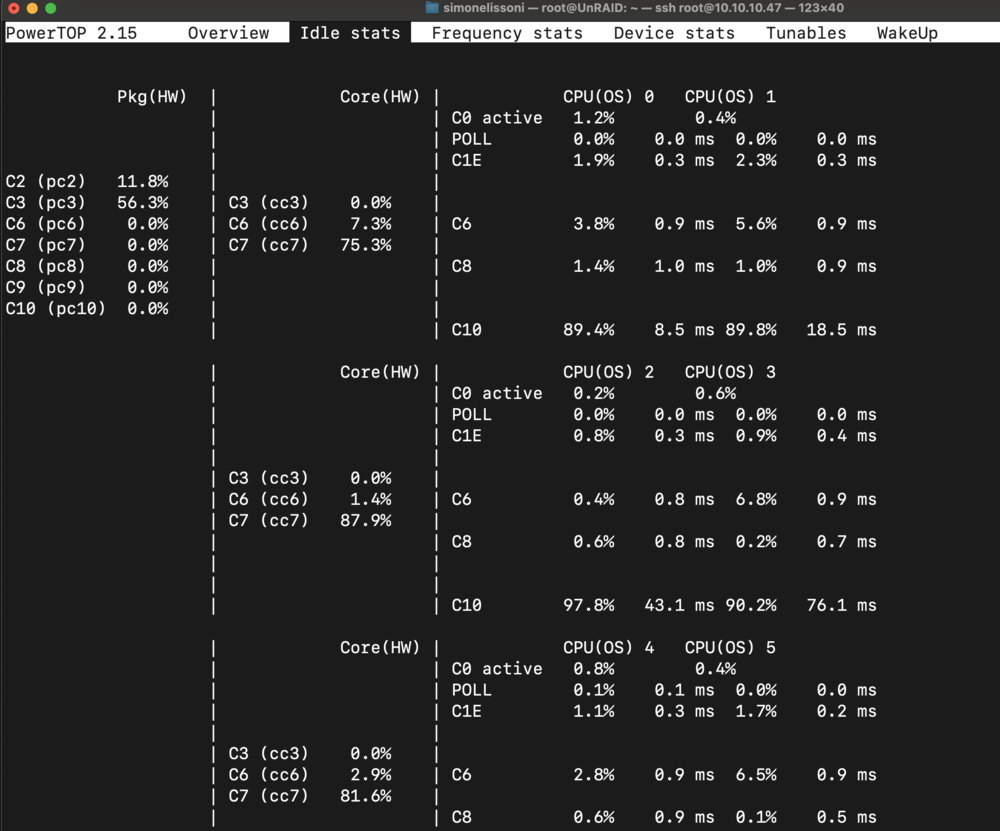Click the 56.3% value for pc3
The width and height of the screenshot is (1000, 831).
[143, 202]
